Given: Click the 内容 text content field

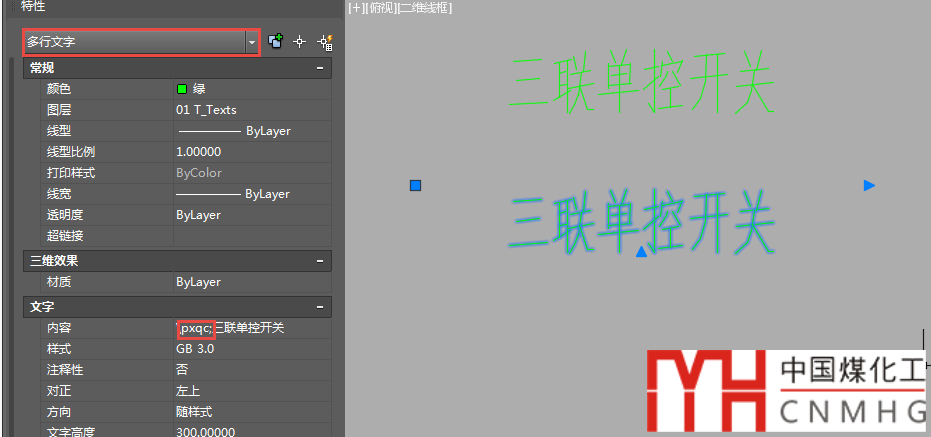Looking at the screenshot, I should [x=250, y=328].
